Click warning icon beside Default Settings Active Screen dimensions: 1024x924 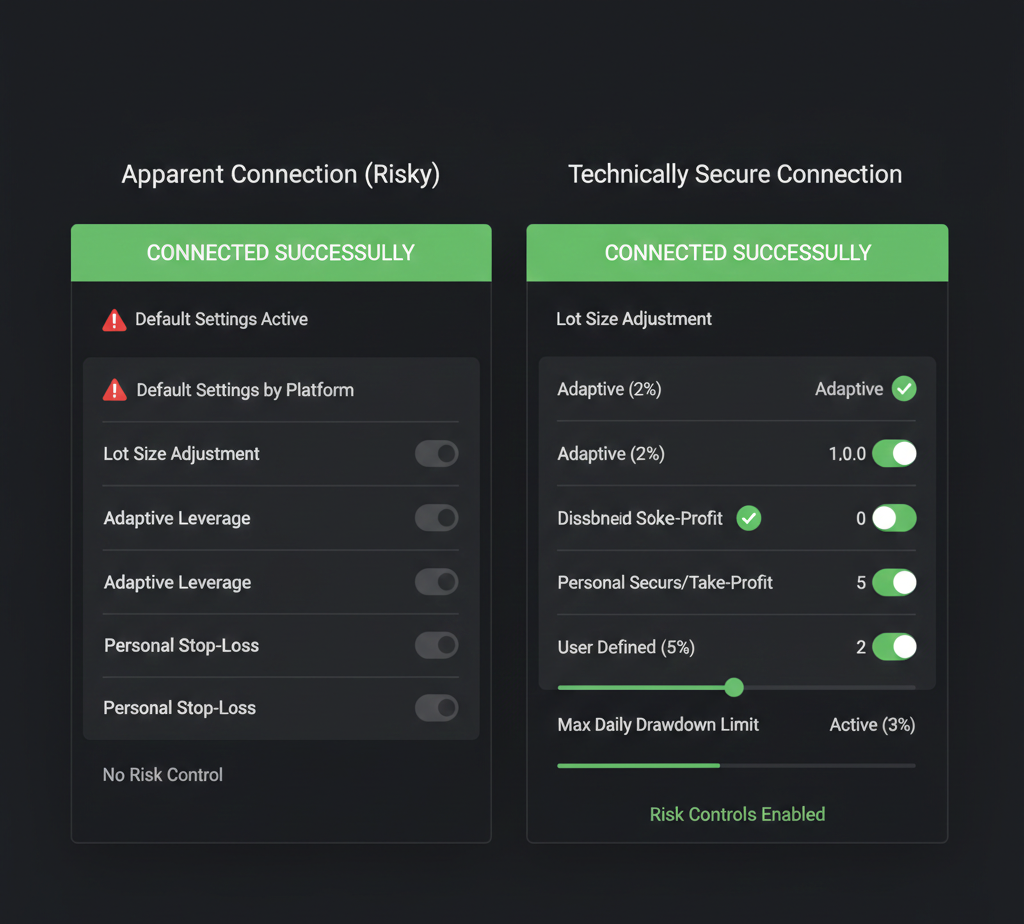[x=115, y=320]
